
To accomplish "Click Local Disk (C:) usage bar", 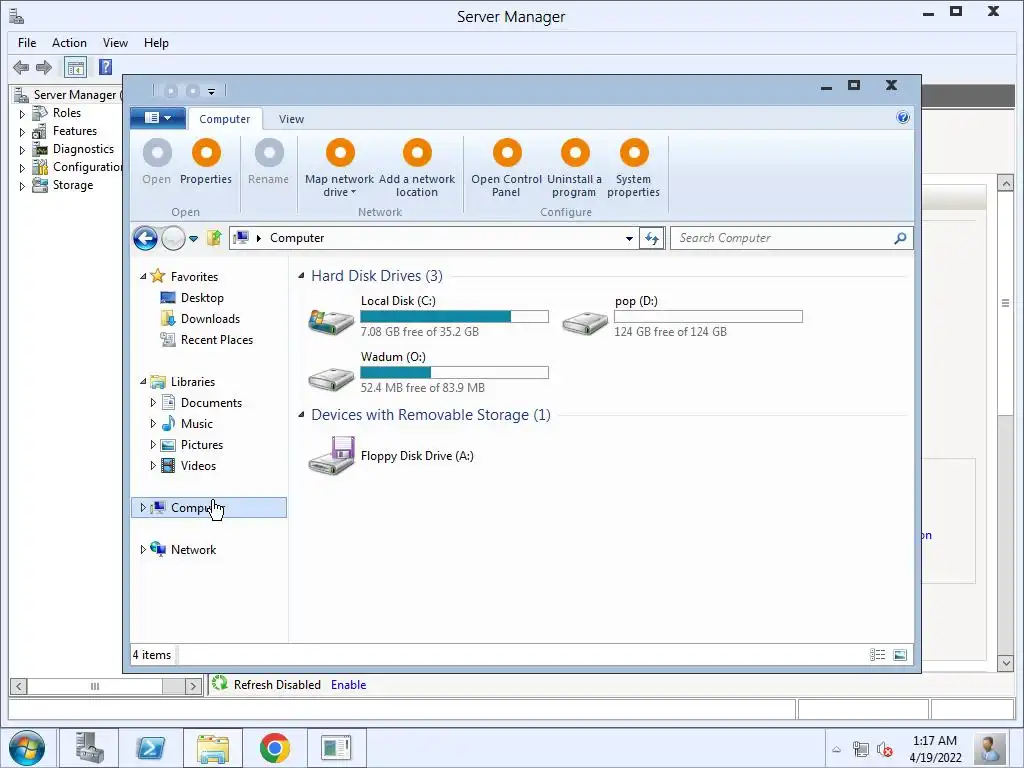I will 455,317.
